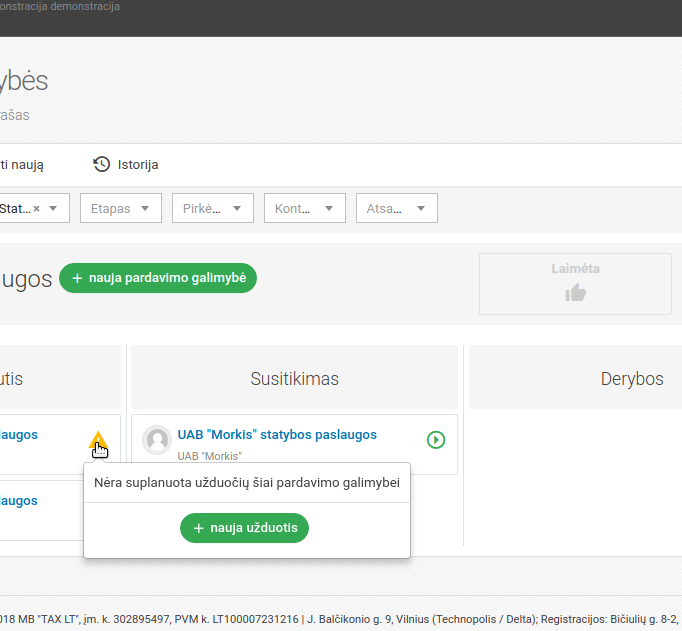The width and height of the screenshot is (682, 631).
Task: Open the card link beside the warning icon
Action: click(19, 435)
